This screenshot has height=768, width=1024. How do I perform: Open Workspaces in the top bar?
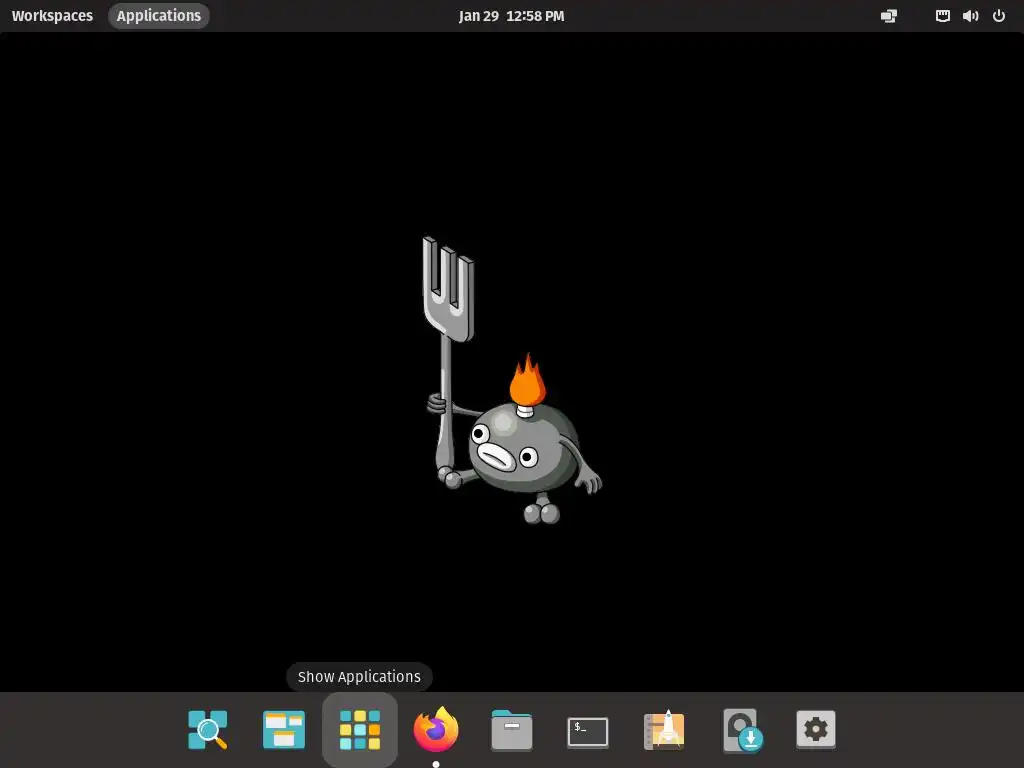[x=52, y=16]
